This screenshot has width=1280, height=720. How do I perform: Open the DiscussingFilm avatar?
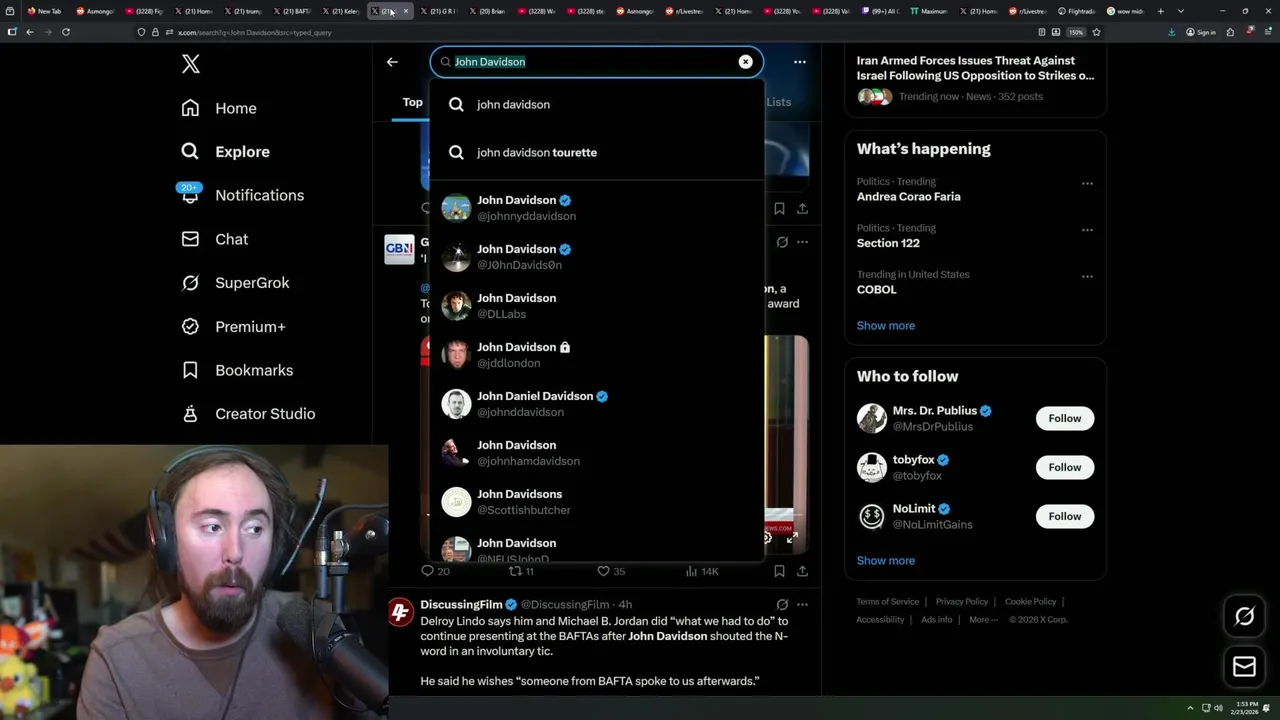pyautogui.click(x=401, y=612)
